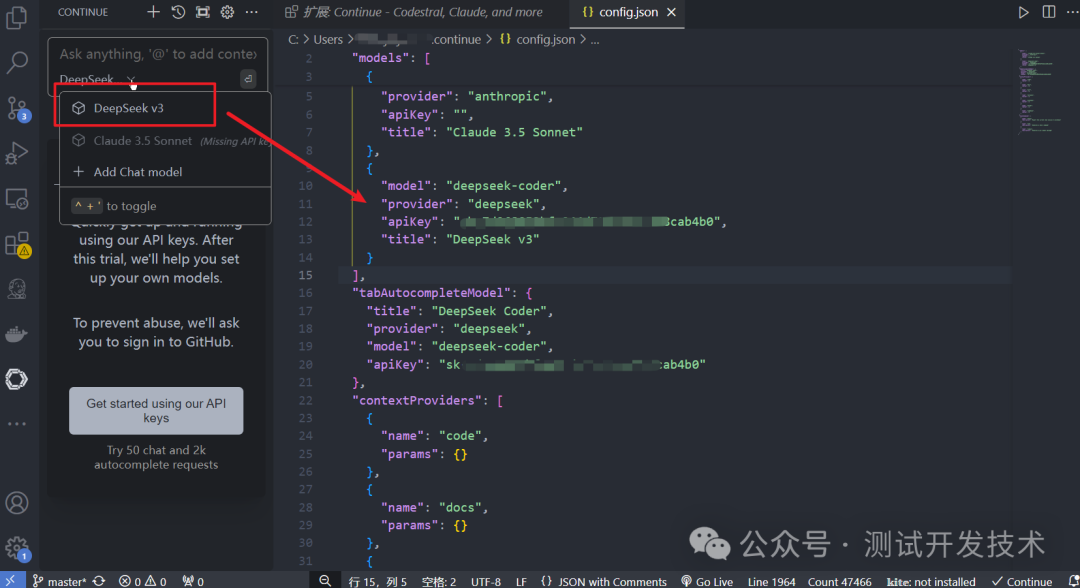
Task: Synchronize changes in status bar
Action: (x=99, y=581)
